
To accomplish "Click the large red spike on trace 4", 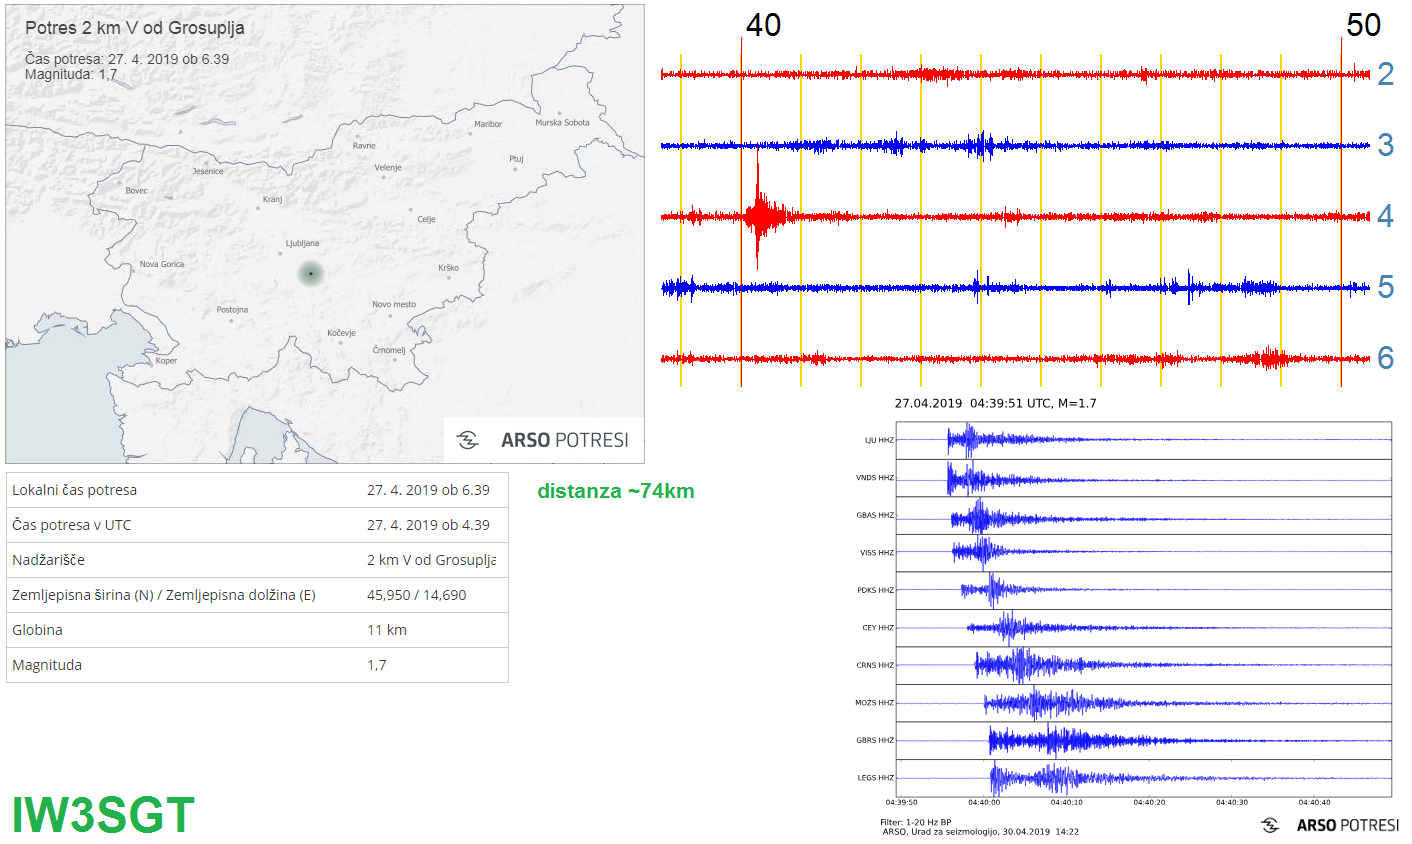I will click(x=759, y=214).
